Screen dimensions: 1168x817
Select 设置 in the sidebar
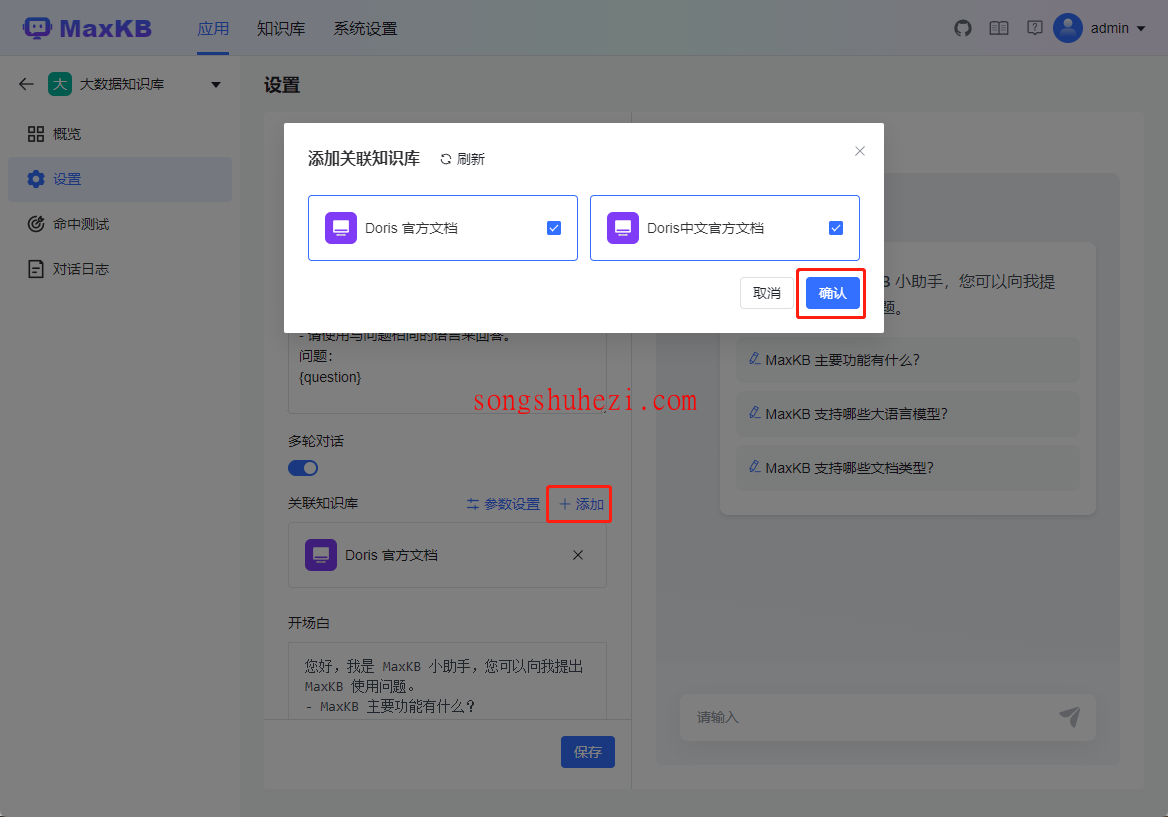pos(120,179)
